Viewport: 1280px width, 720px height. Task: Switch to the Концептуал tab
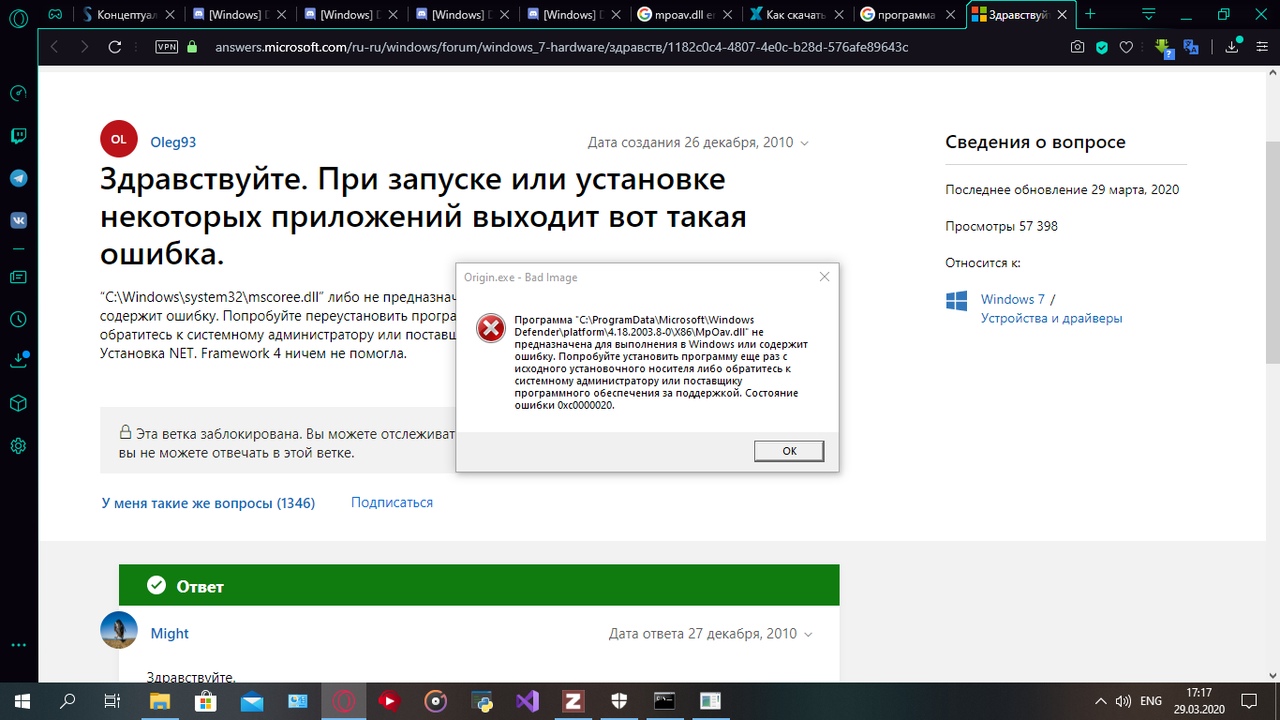click(x=129, y=14)
